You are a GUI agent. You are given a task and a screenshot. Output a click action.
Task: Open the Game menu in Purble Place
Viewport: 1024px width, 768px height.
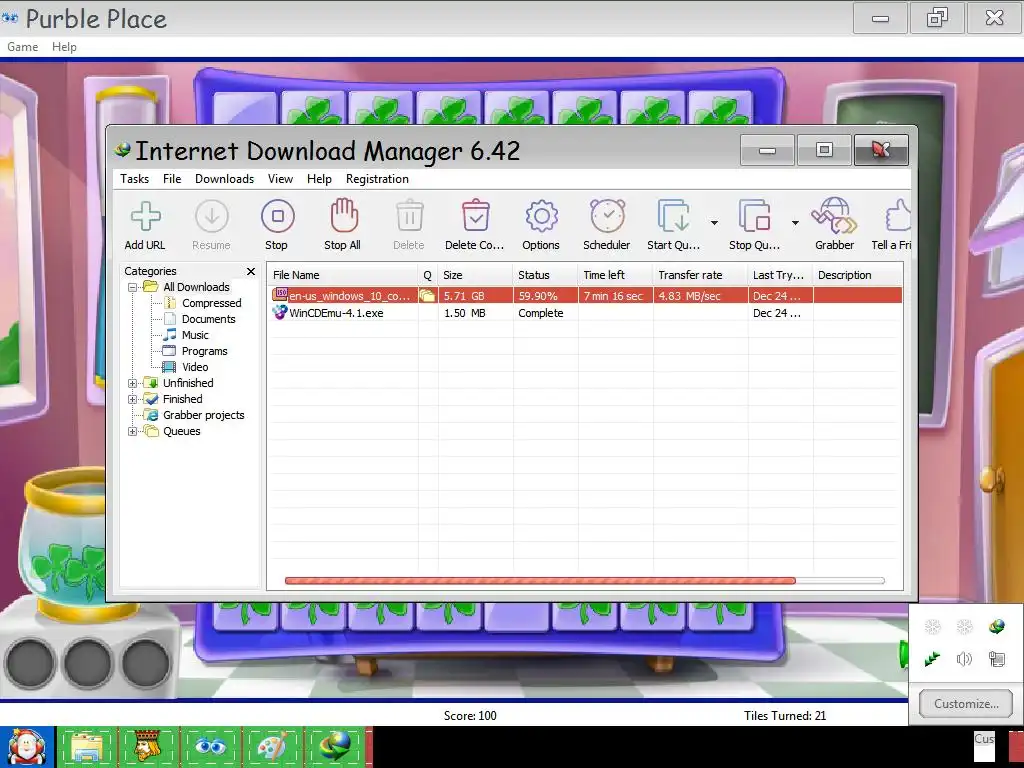(x=22, y=47)
